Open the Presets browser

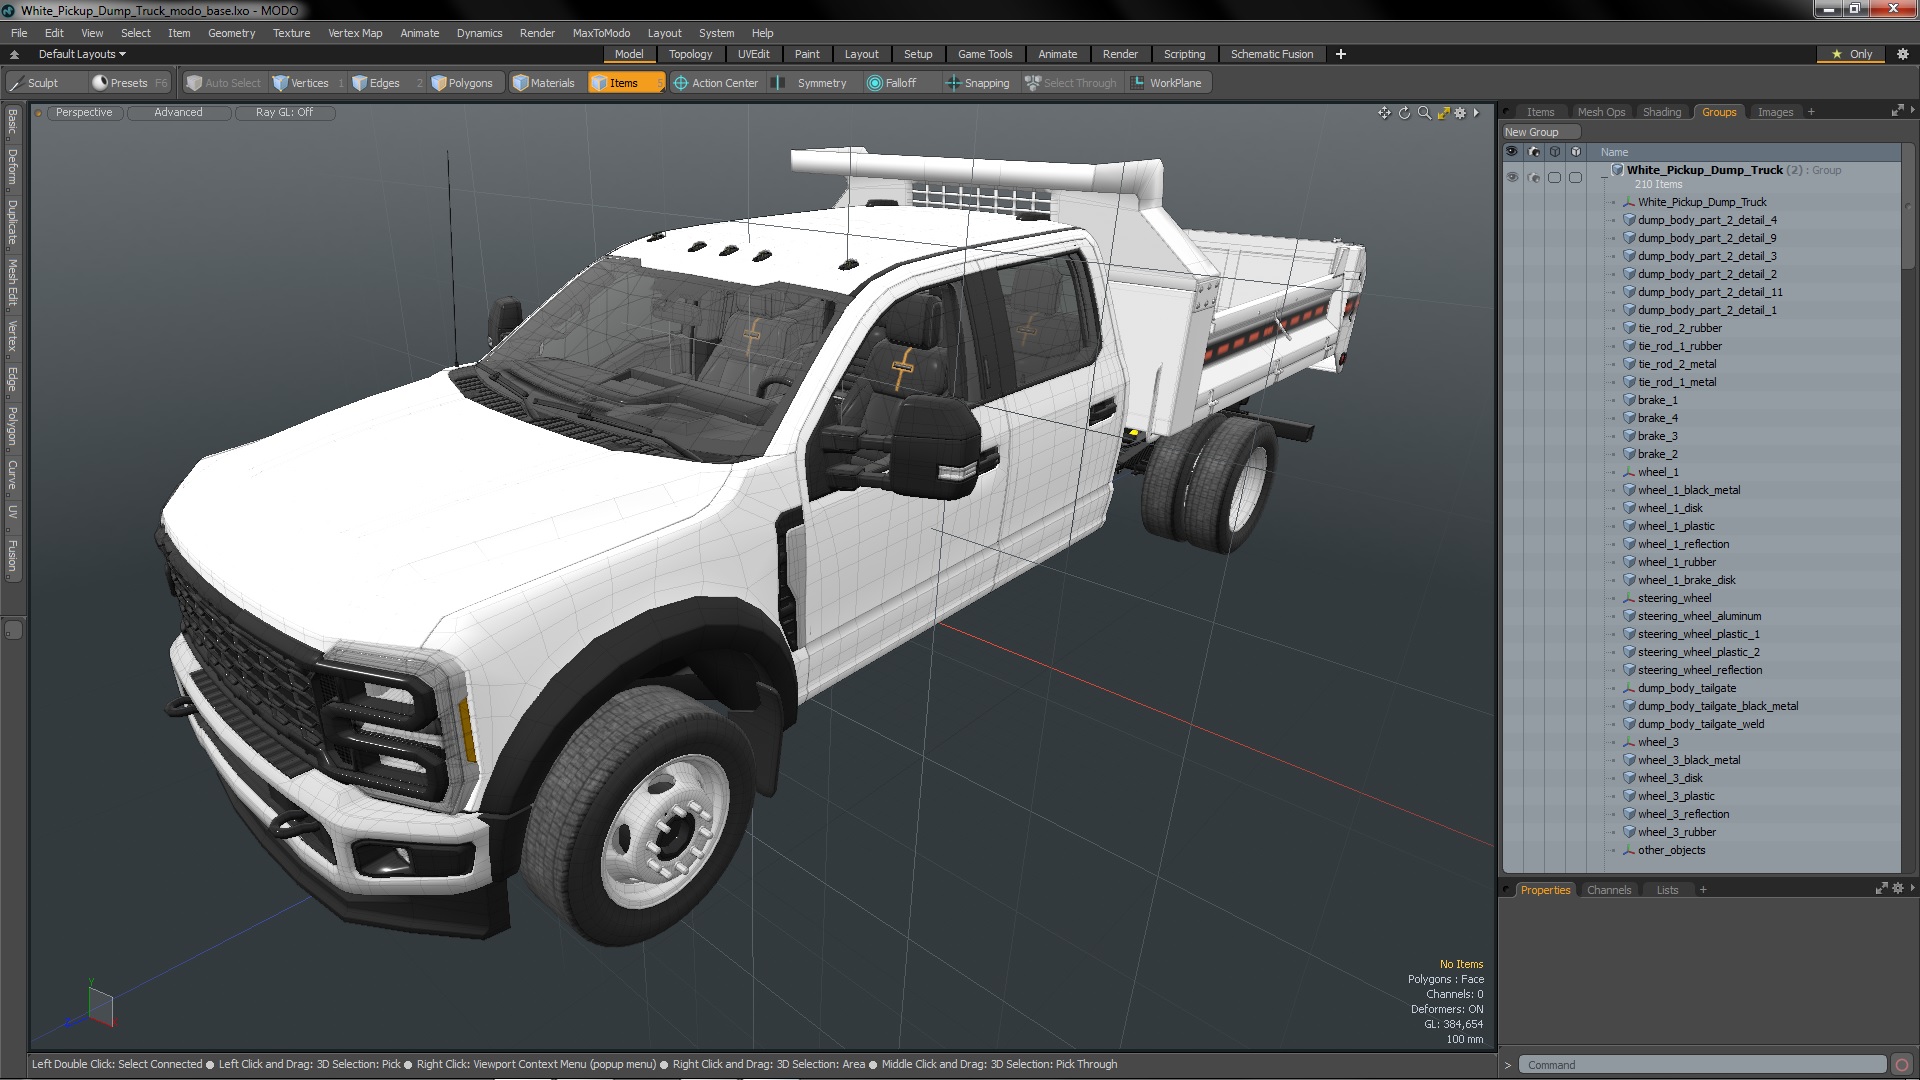[129, 83]
